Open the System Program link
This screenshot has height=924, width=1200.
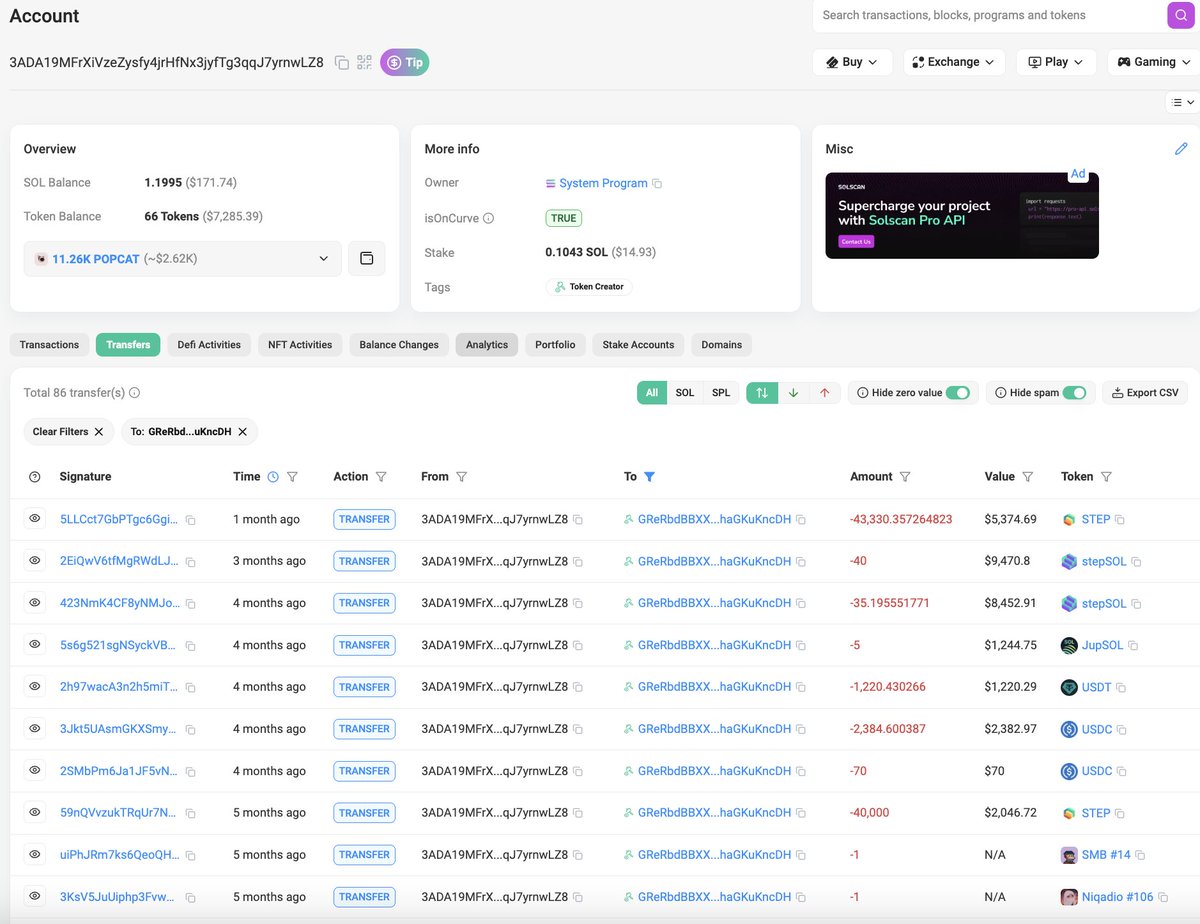(603, 183)
